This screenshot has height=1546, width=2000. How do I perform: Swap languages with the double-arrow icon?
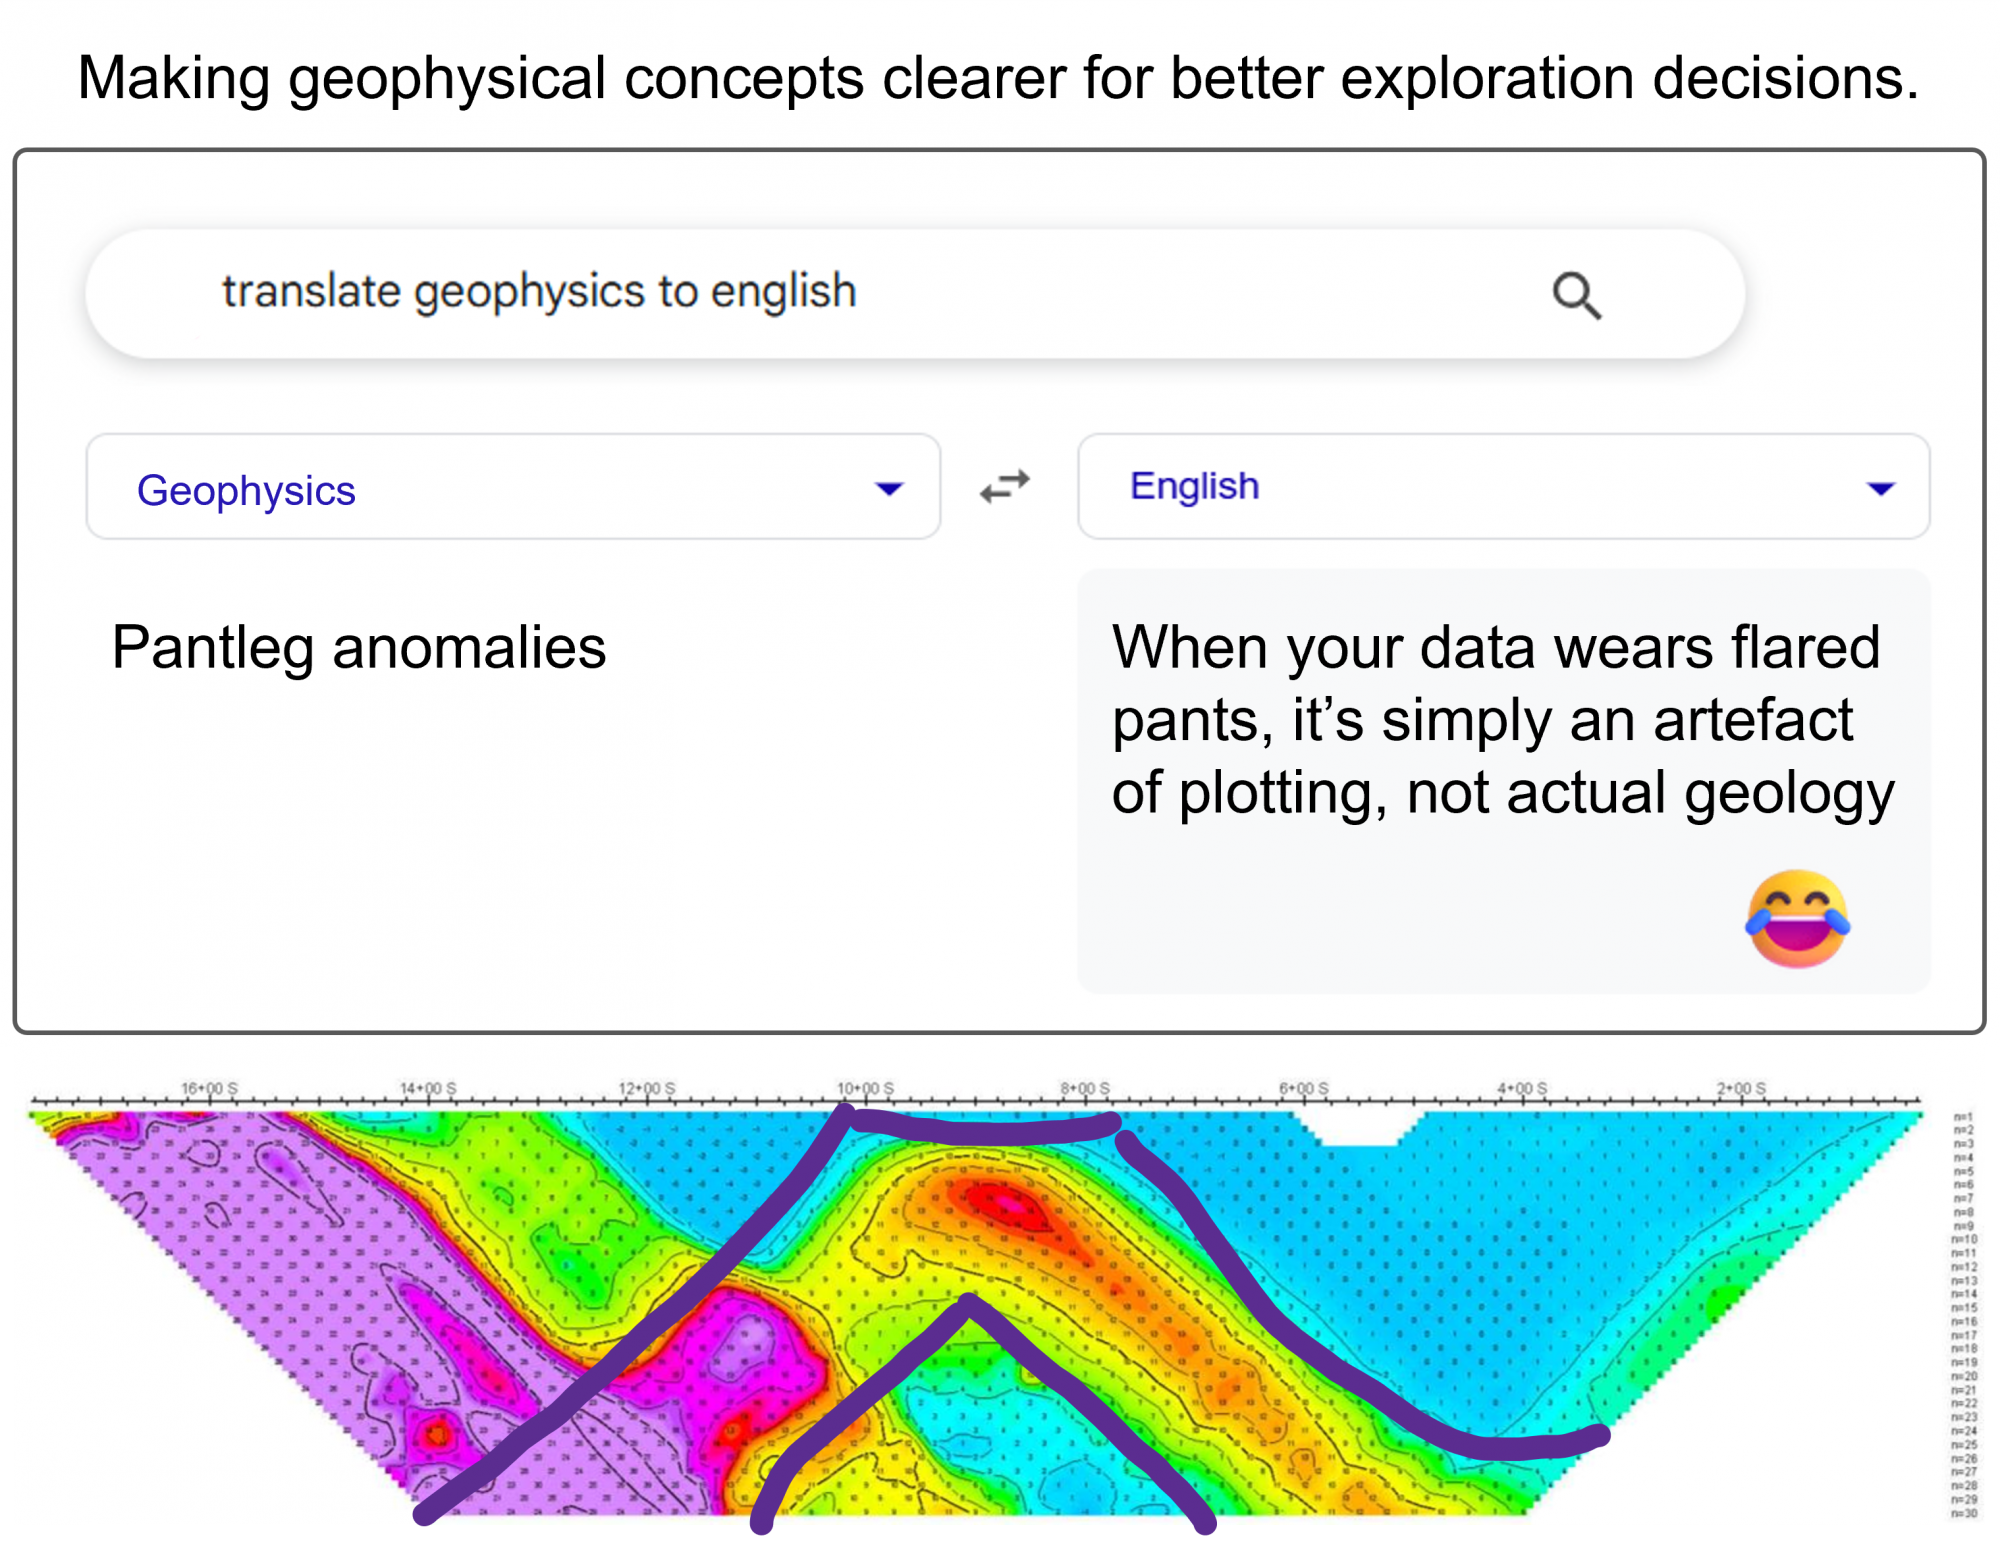(x=1005, y=486)
